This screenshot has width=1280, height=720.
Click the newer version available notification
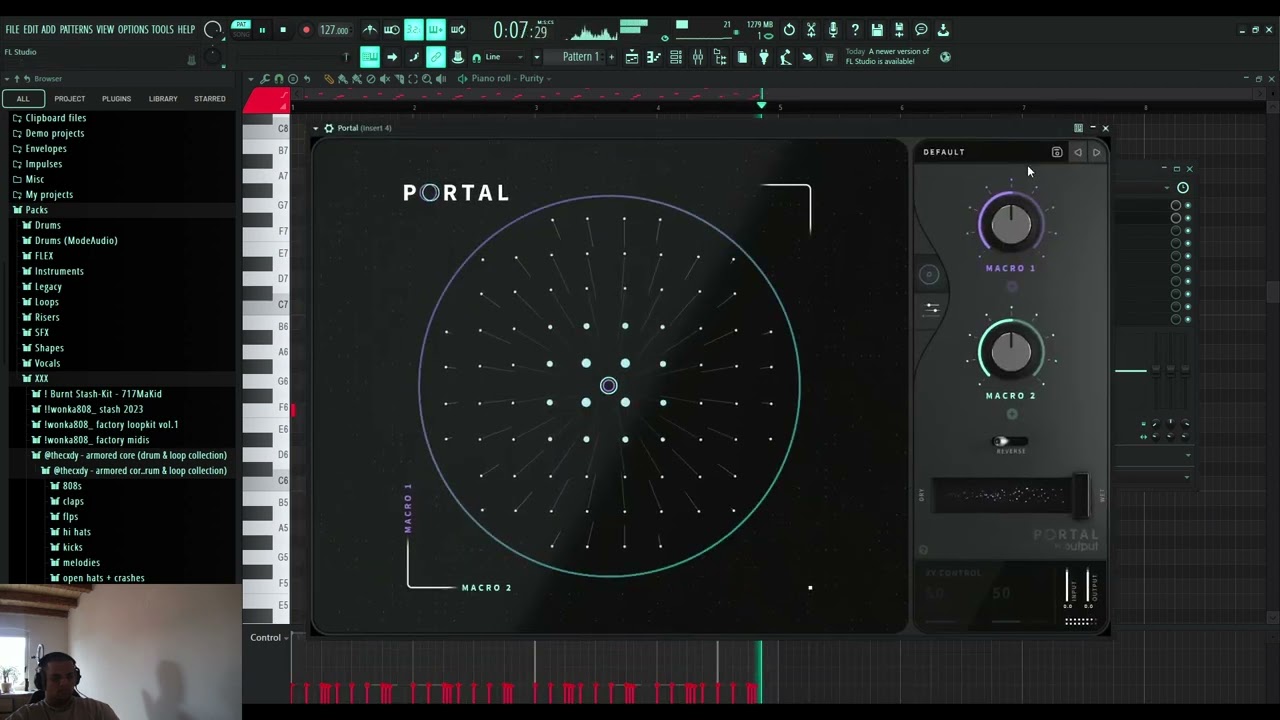[888, 57]
